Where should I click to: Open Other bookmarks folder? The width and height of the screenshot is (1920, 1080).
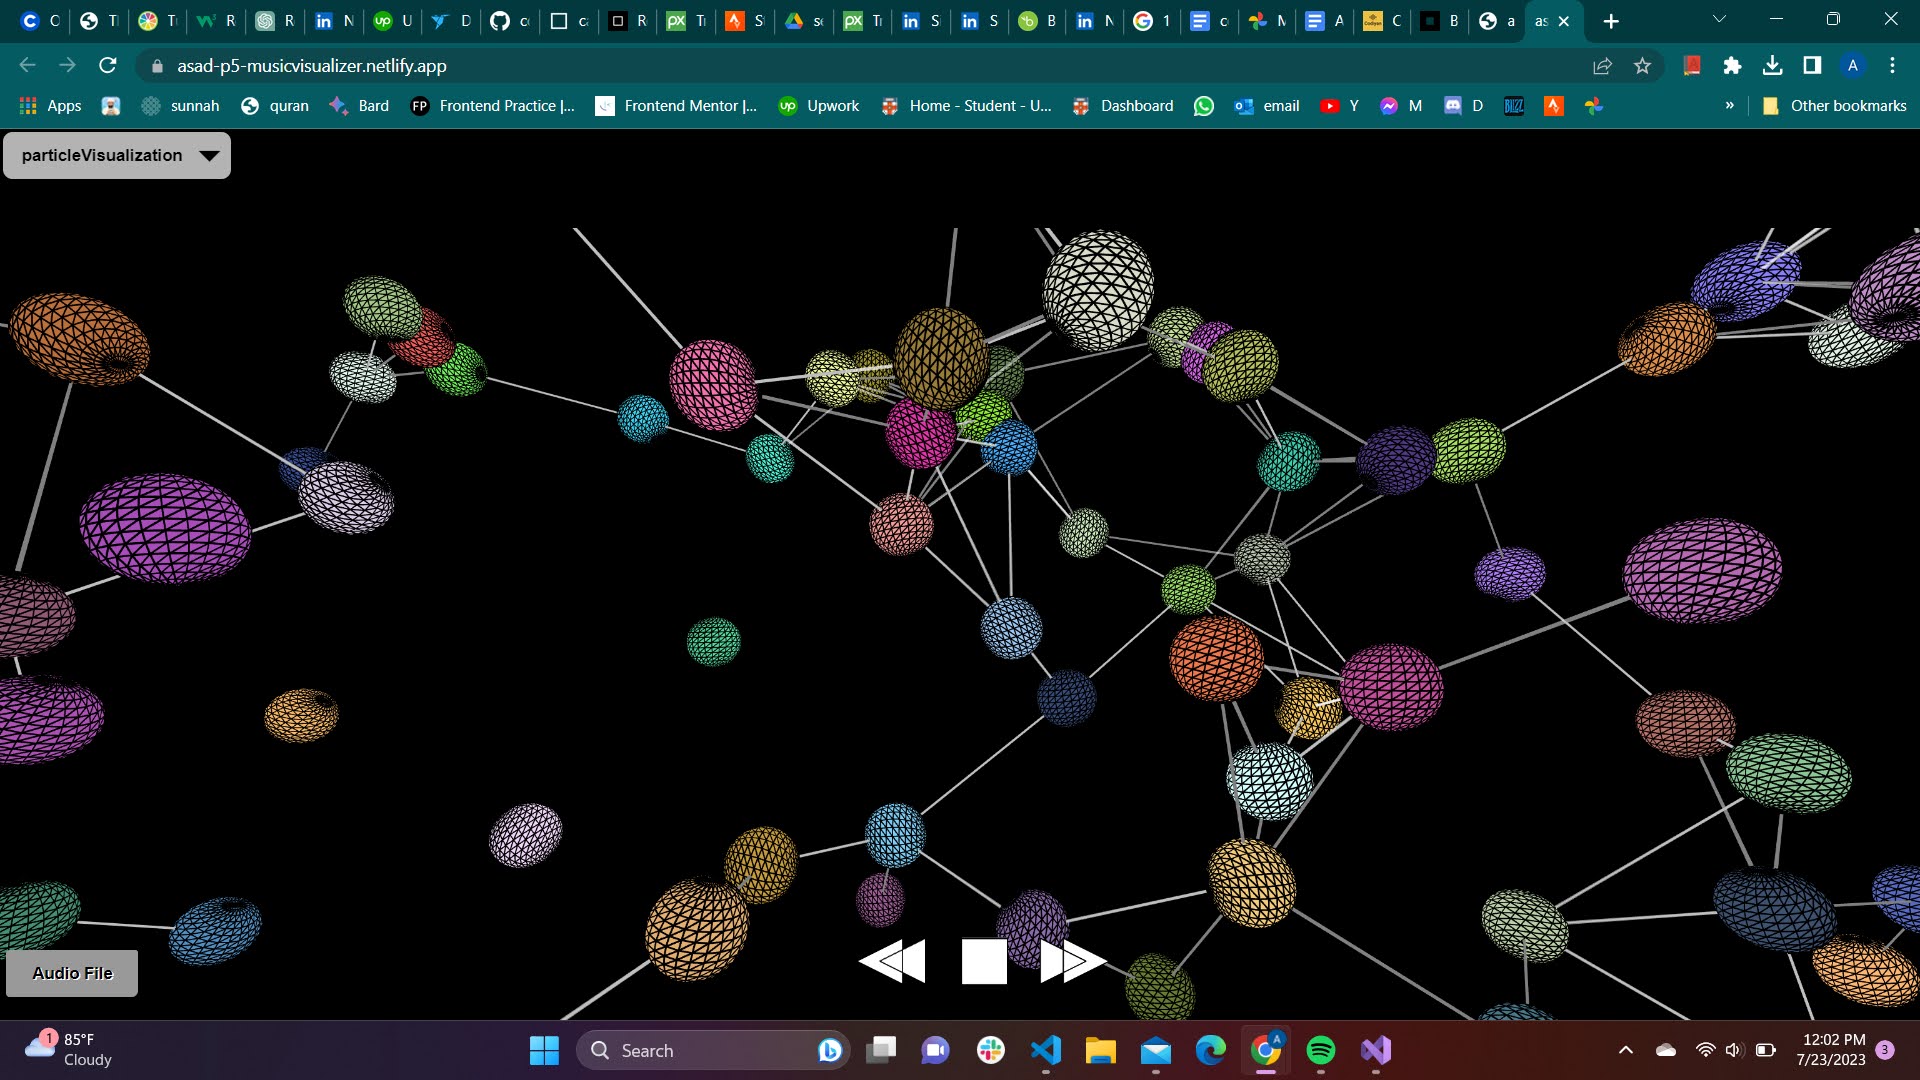1834,106
